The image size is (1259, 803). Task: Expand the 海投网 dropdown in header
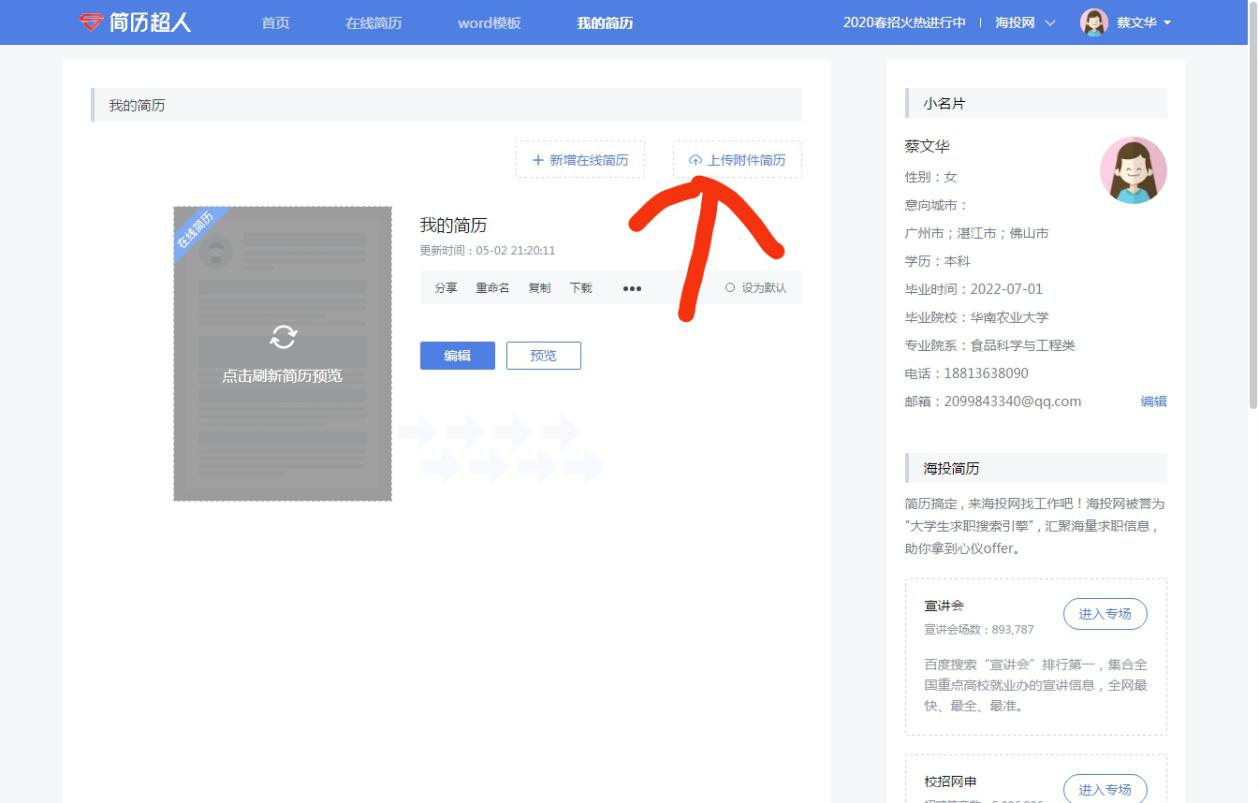click(1049, 22)
